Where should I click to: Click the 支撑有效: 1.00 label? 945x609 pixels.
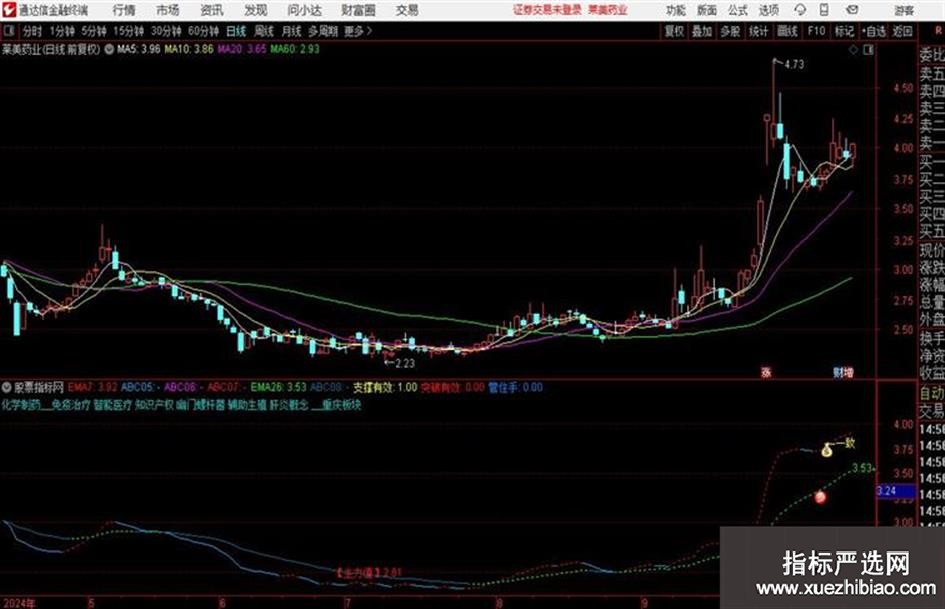tap(385, 387)
